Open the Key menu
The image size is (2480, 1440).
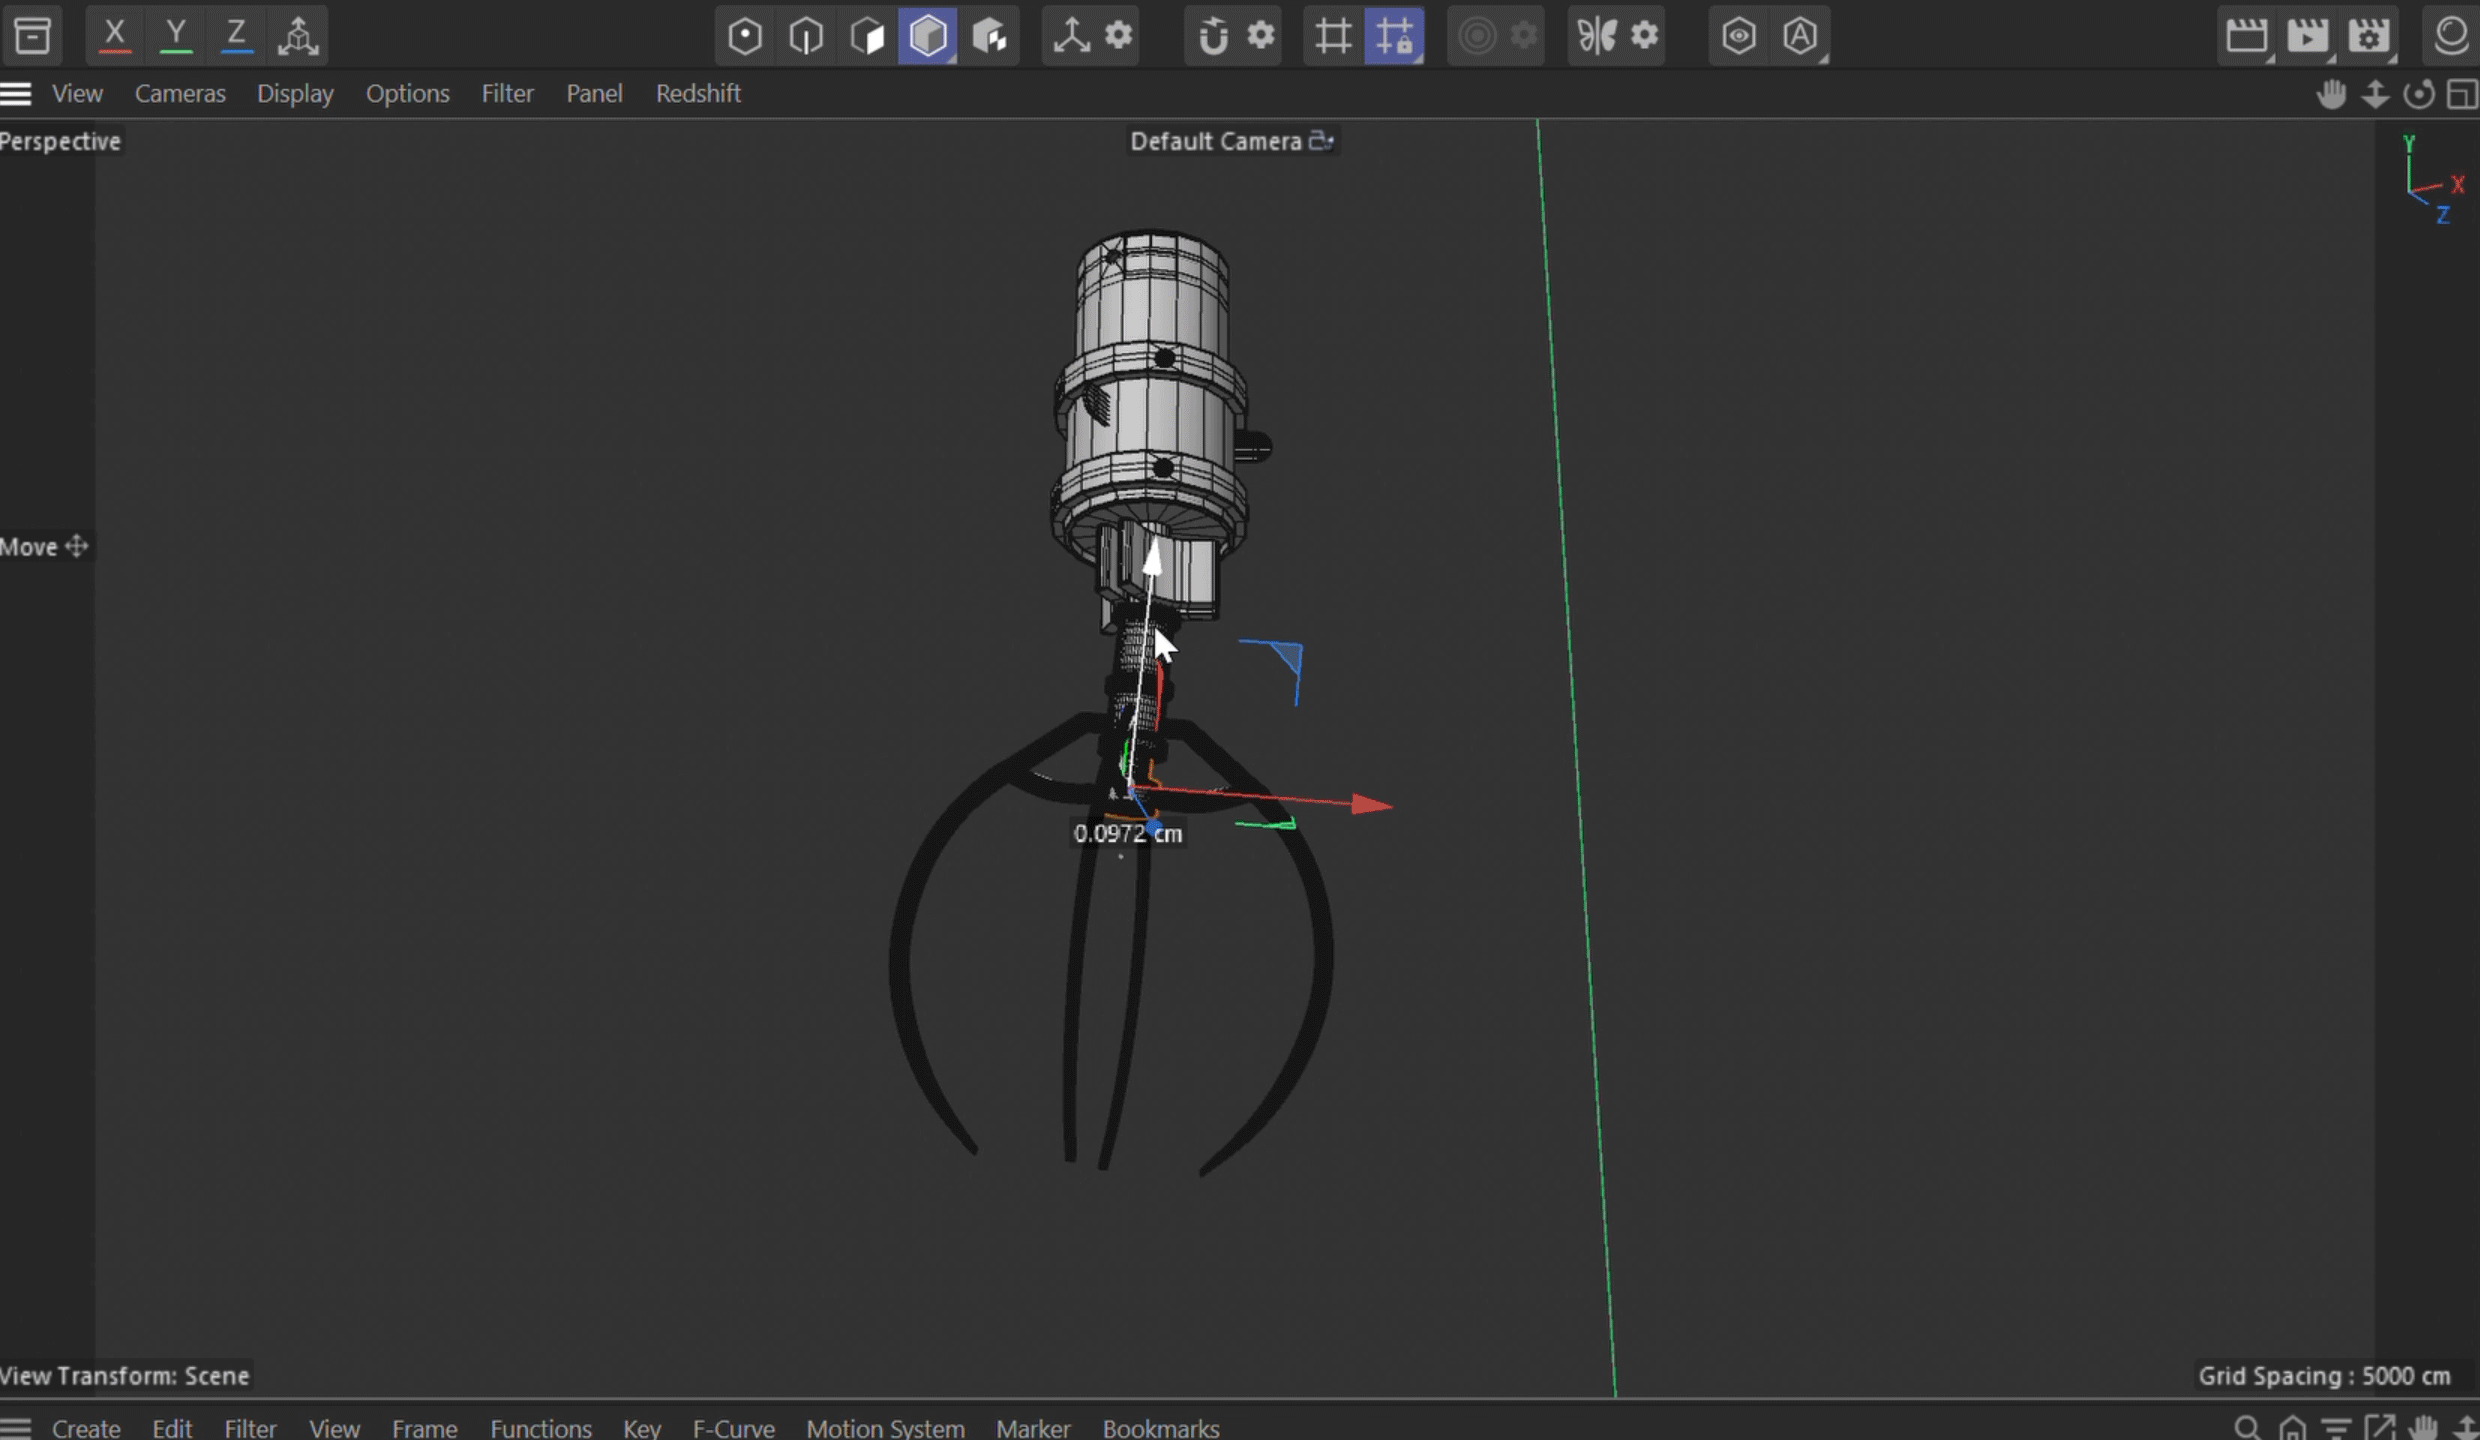pyautogui.click(x=642, y=1428)
